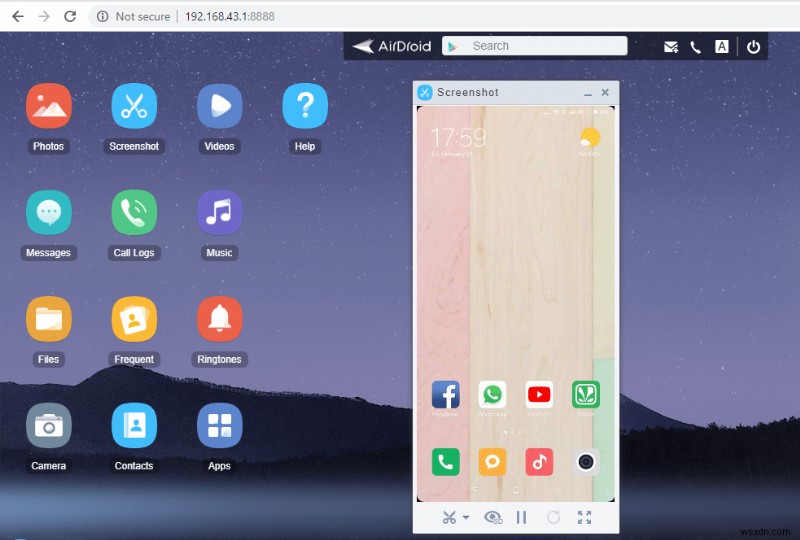
Task: Open the Videos icon
Action: click(x=219, y=106)
